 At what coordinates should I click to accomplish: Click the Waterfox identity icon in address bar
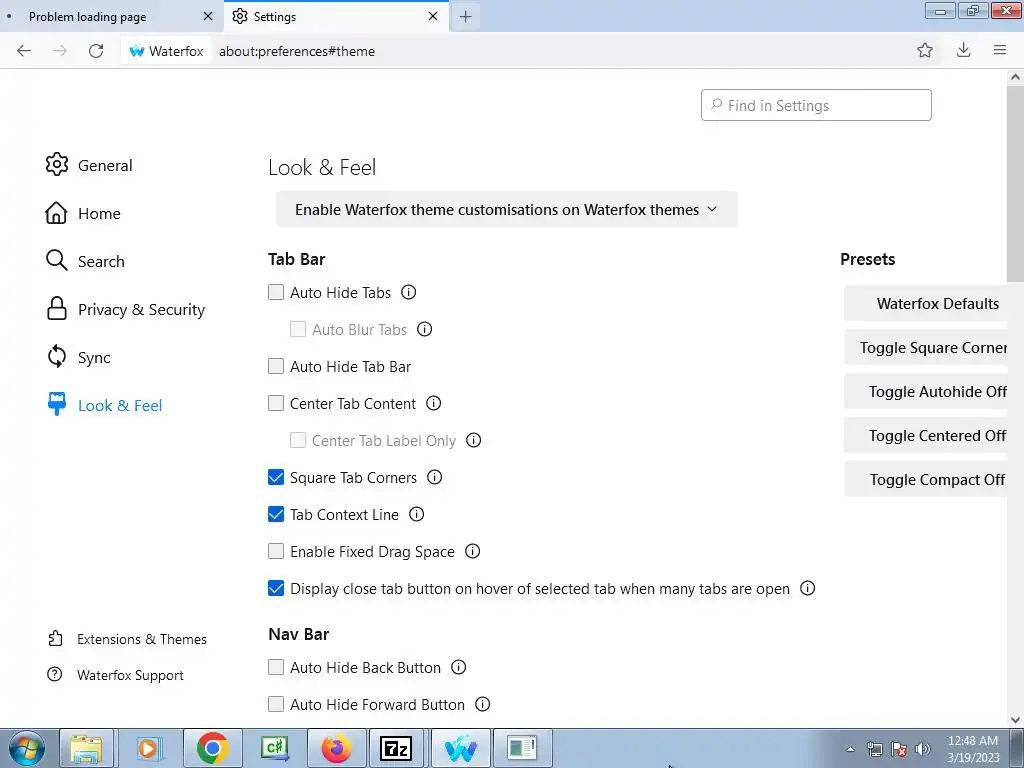pos(167,51)
